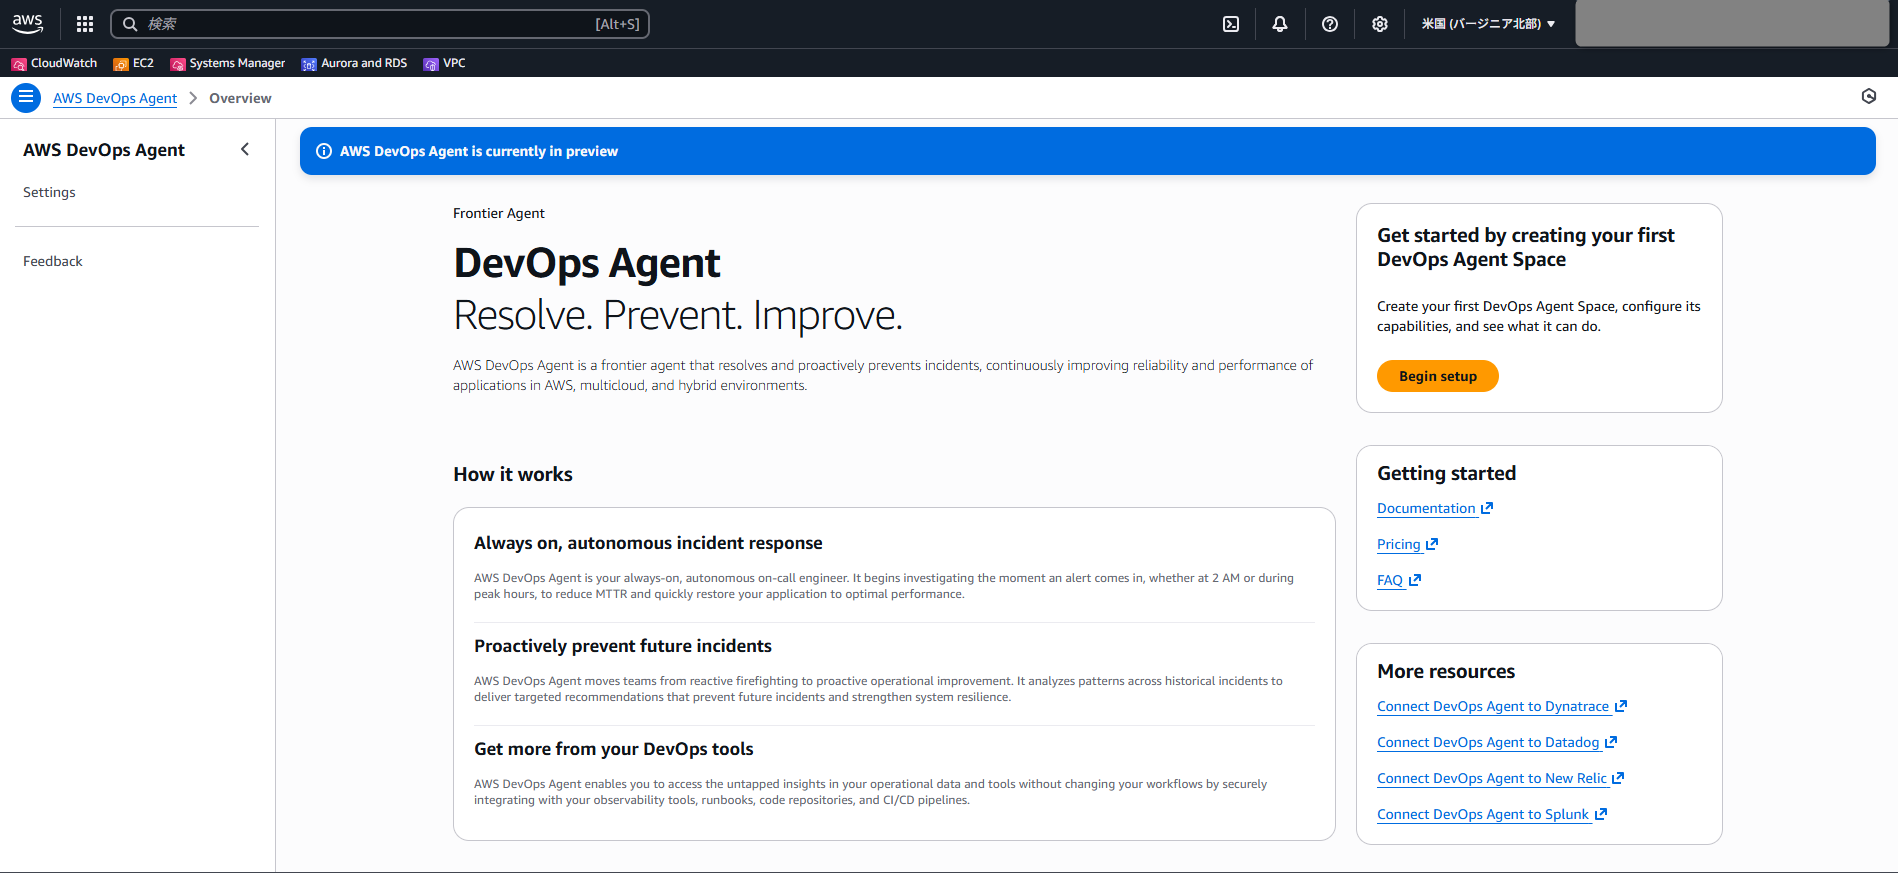Click the external link icon beside Dynatrace

click(x=1621, y=706)
